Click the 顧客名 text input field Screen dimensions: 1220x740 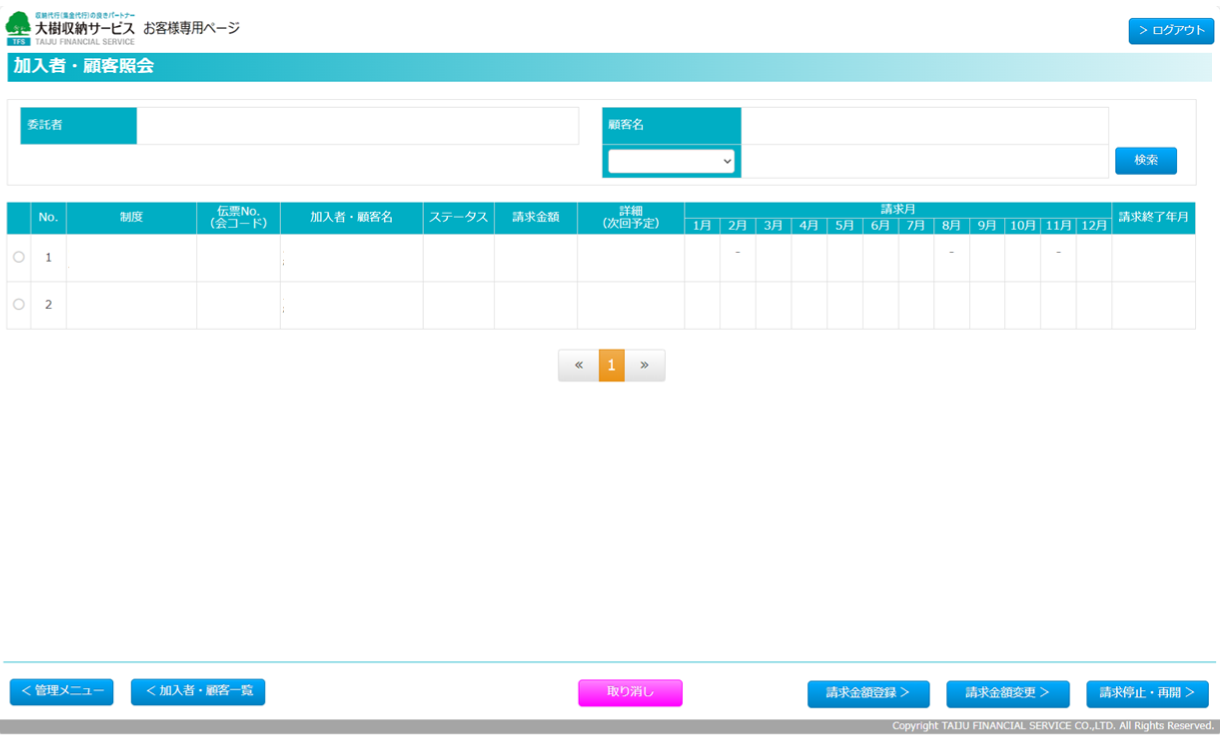pos(924,126)
